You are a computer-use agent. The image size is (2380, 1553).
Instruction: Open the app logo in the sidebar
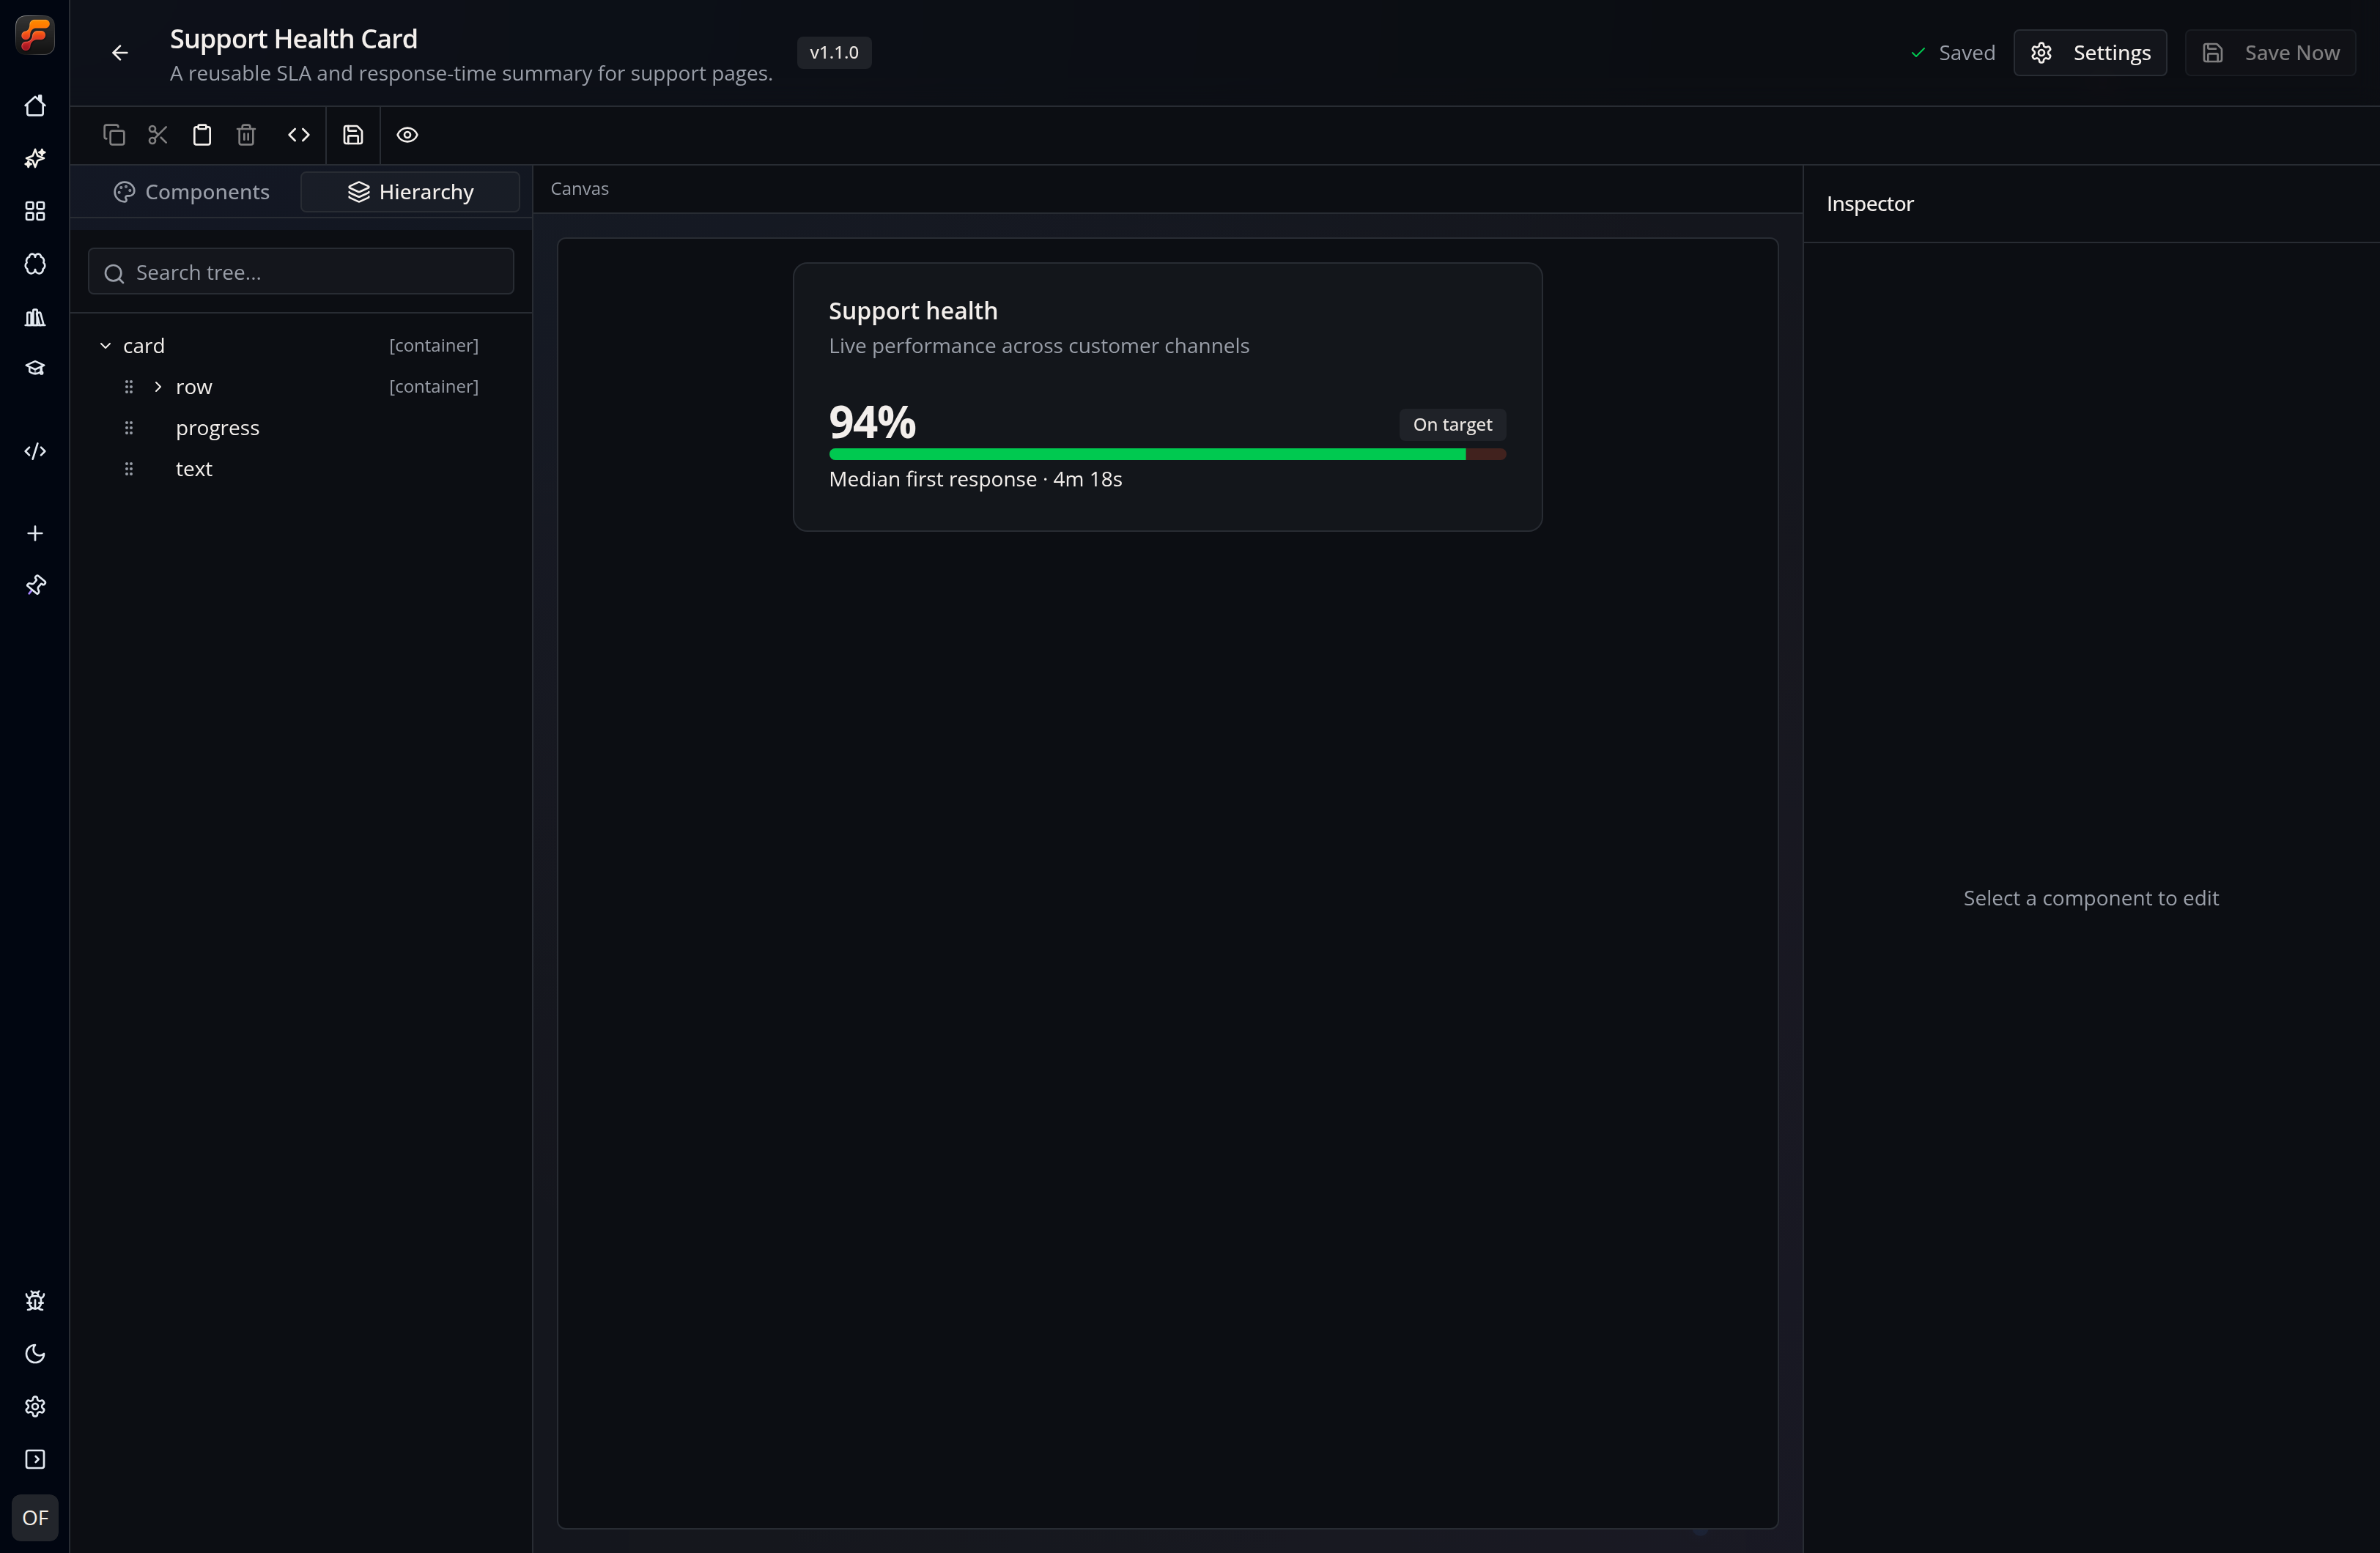click(x=35, y=35)
